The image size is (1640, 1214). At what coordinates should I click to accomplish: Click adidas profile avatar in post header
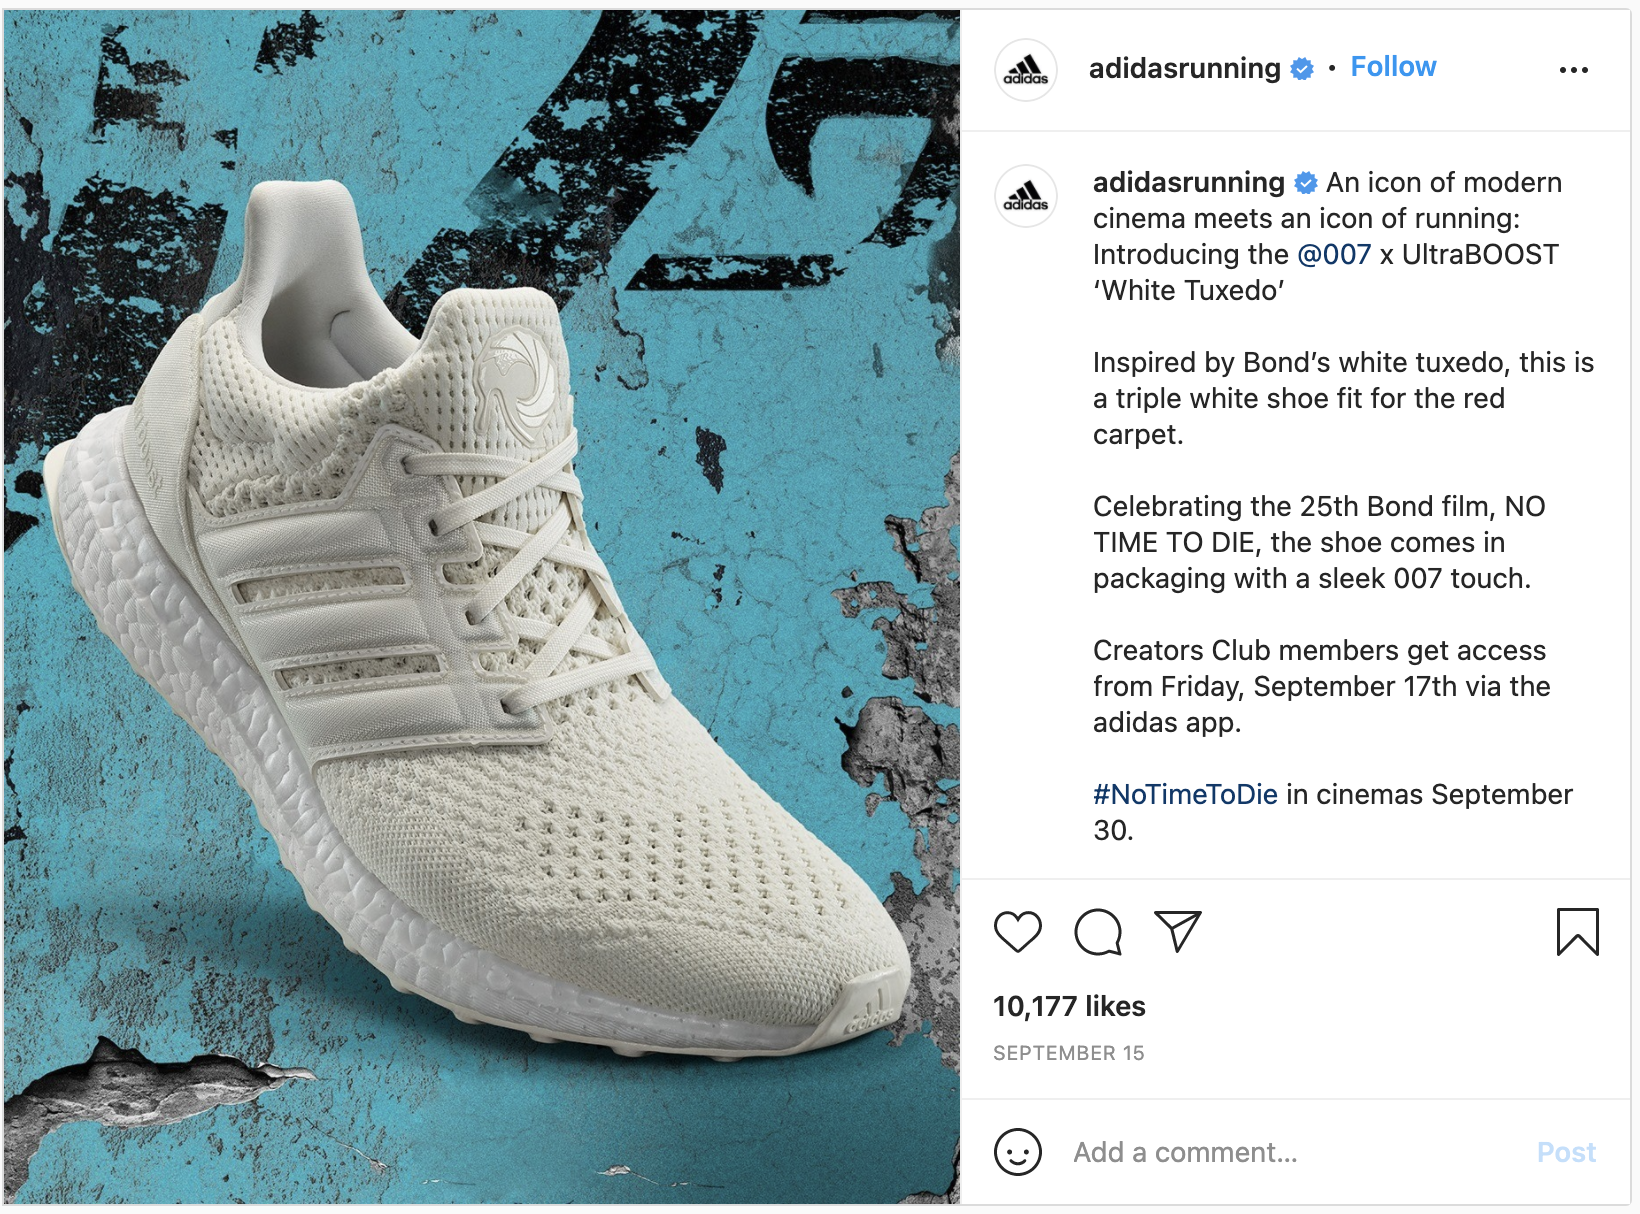pyautogui.click(x=1026, y=70)
